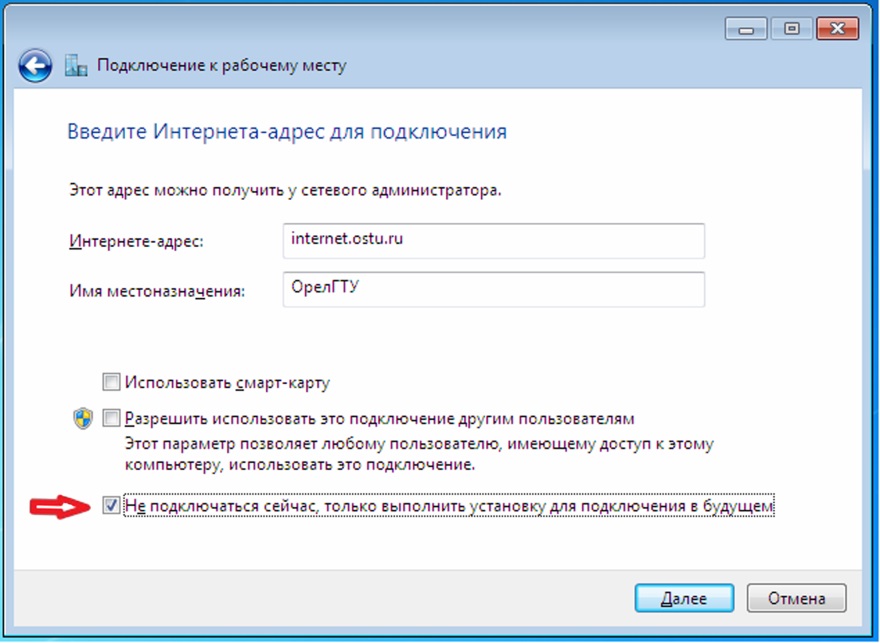Image resolution: width=880 pixels, height=643 pixels.
Task: Uncheck the 'Не подключаться сейчас' checkbox
Action: [x=112, y=507]
